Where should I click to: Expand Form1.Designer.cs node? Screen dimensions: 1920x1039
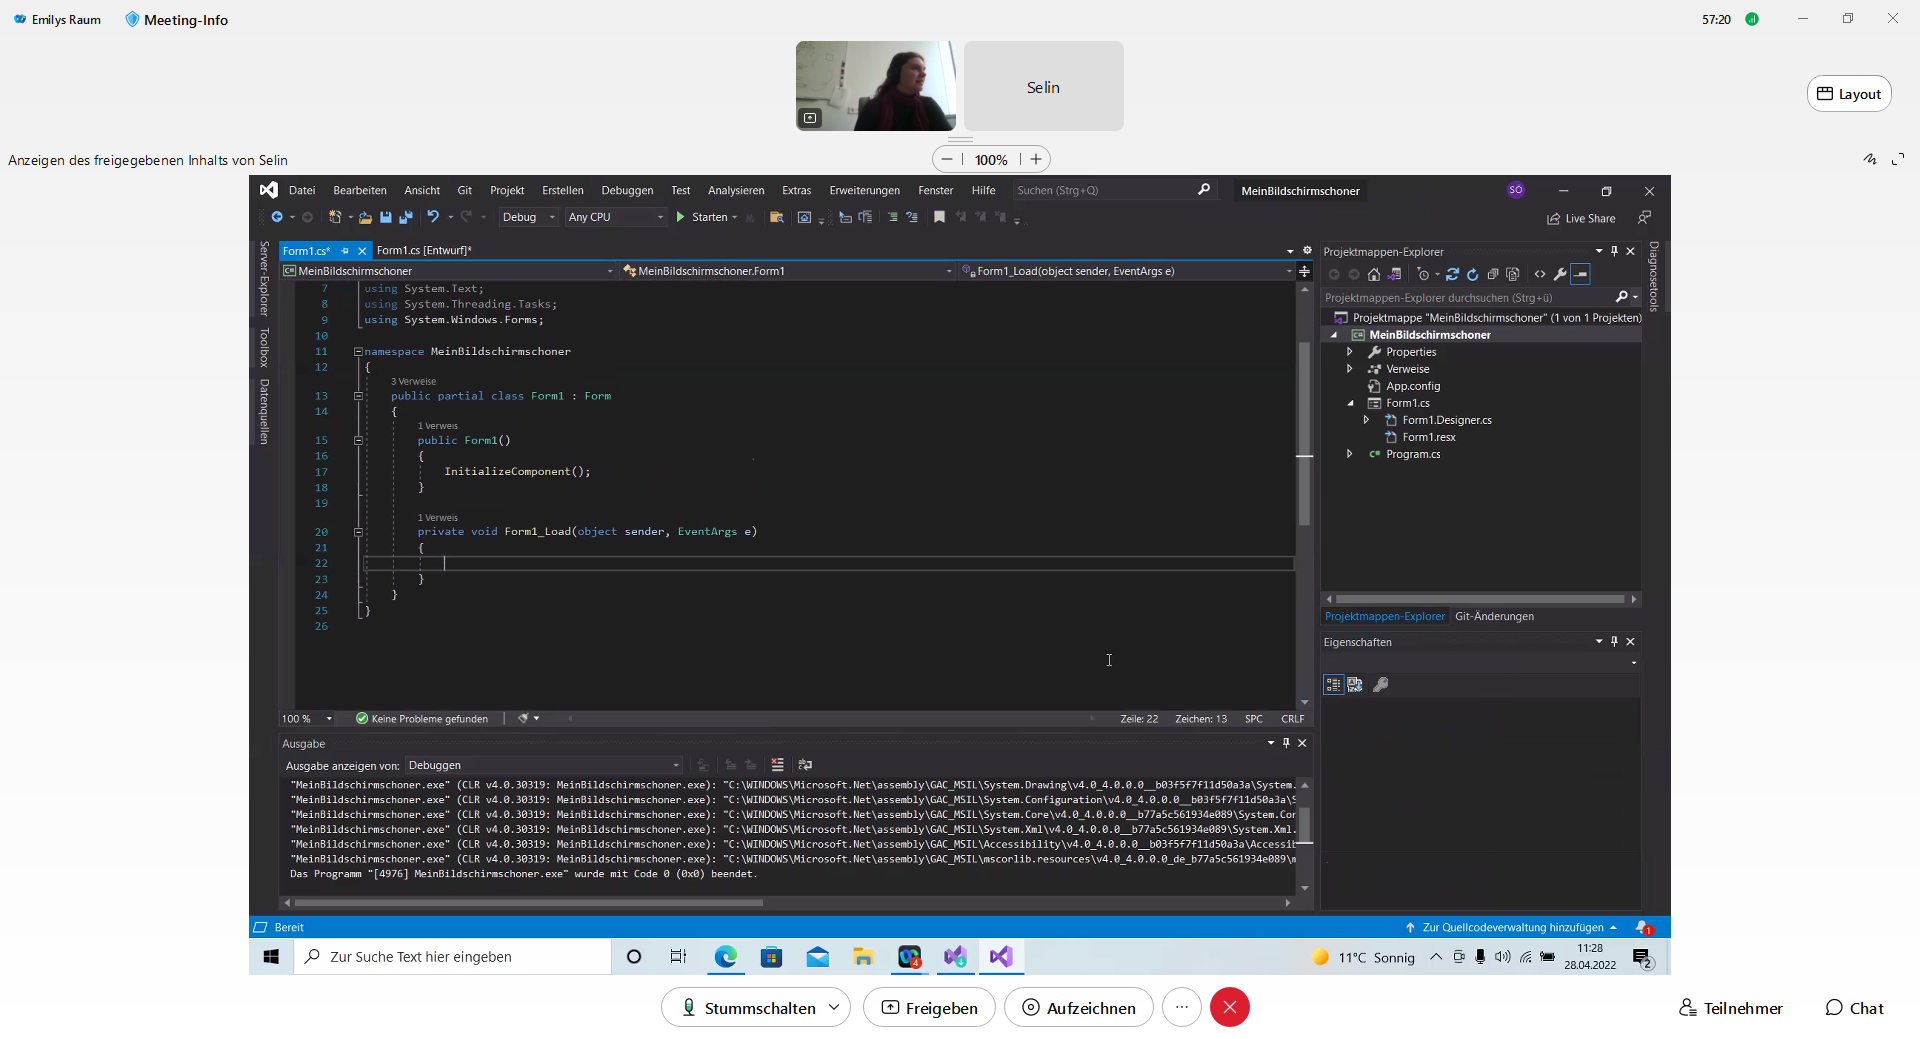coord(1366,420)
